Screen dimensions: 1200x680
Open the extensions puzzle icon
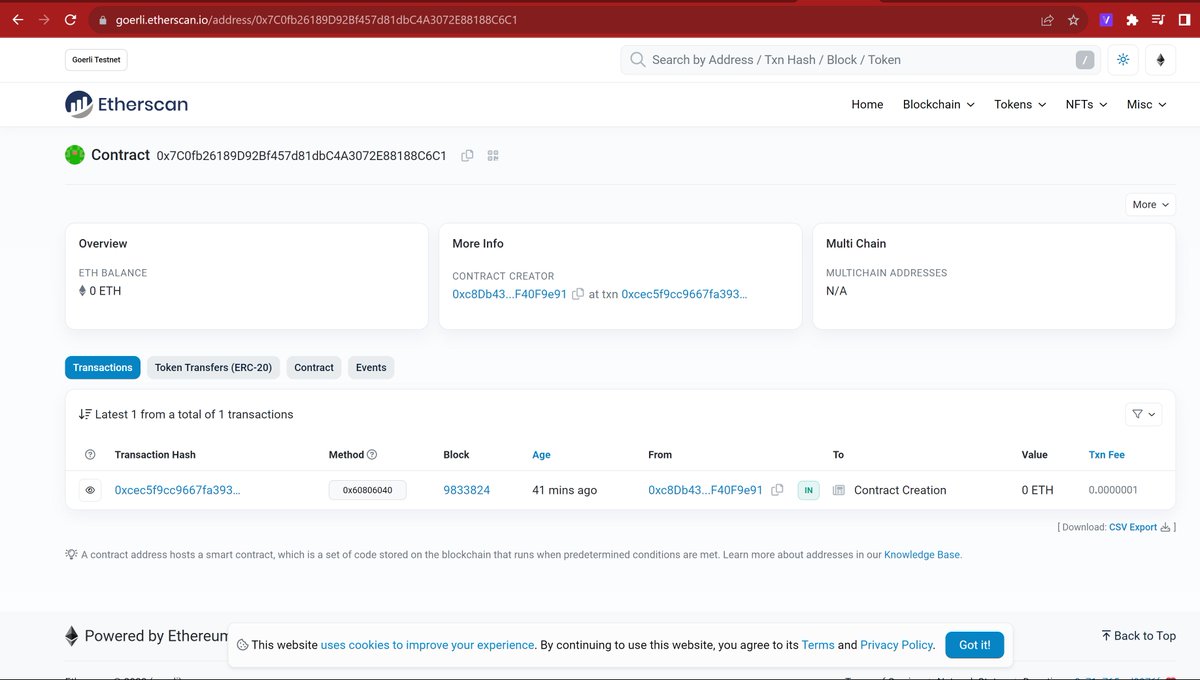[1132, 20]
